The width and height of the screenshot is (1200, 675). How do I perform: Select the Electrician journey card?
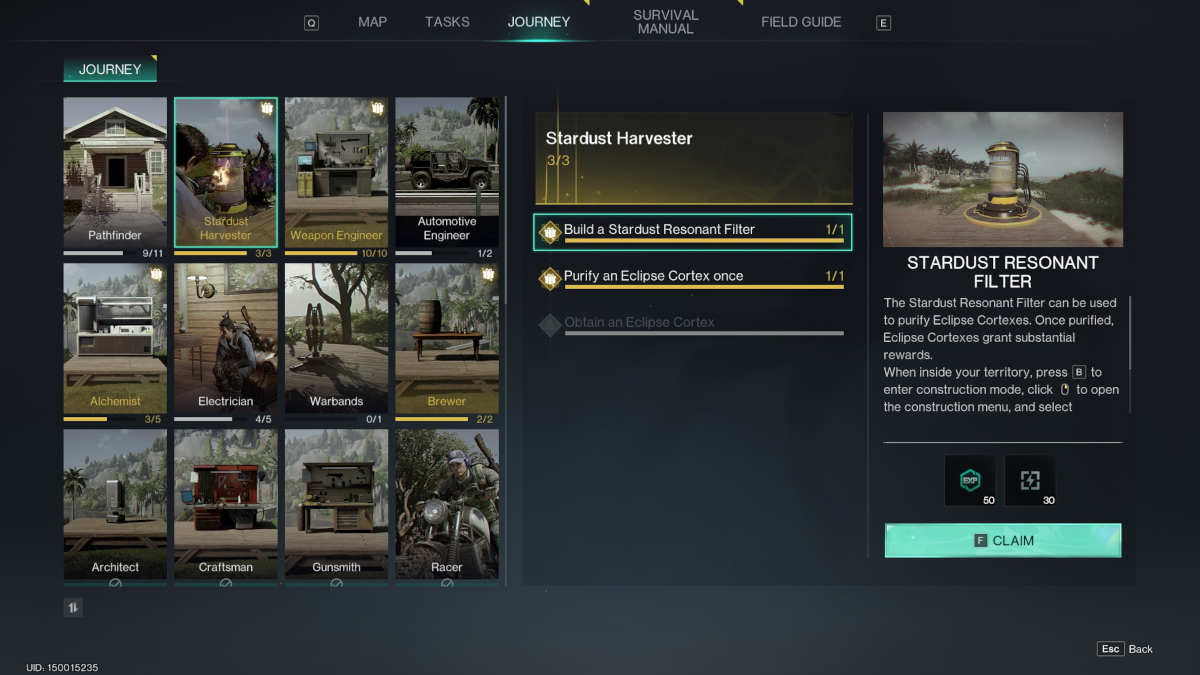(x=226, y=338)
